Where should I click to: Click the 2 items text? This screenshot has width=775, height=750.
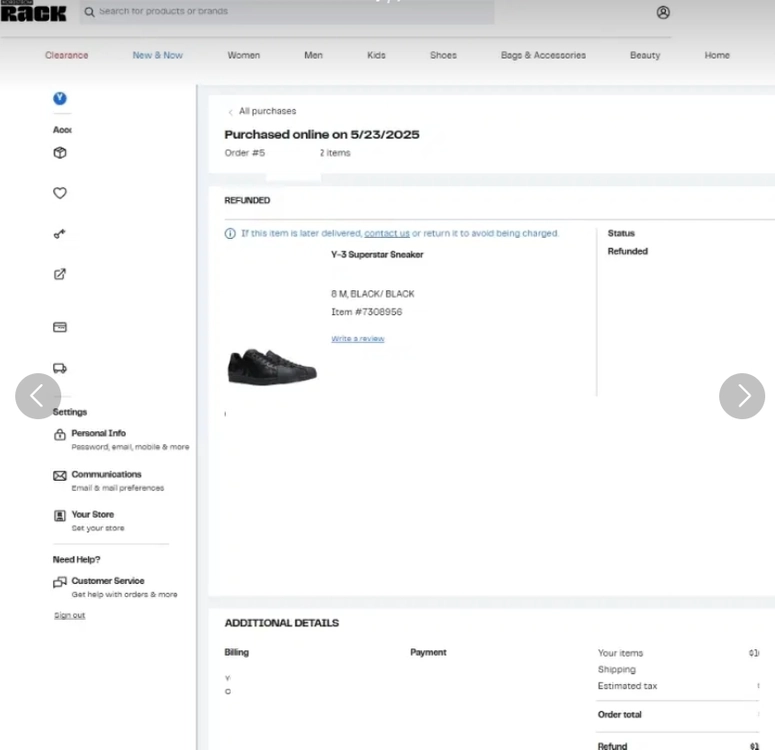(x=335, y=153)
